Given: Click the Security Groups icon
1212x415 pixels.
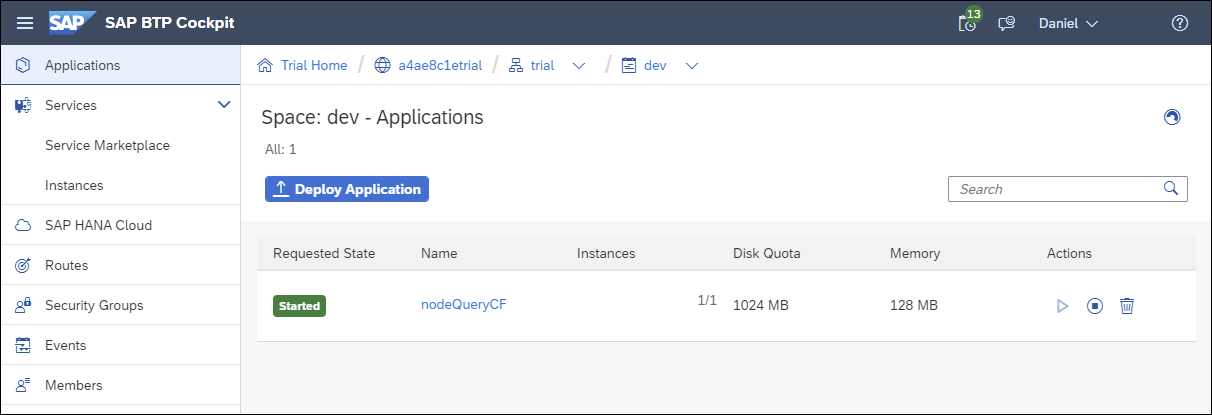Looking at the screenshot, I should [23, 305].
